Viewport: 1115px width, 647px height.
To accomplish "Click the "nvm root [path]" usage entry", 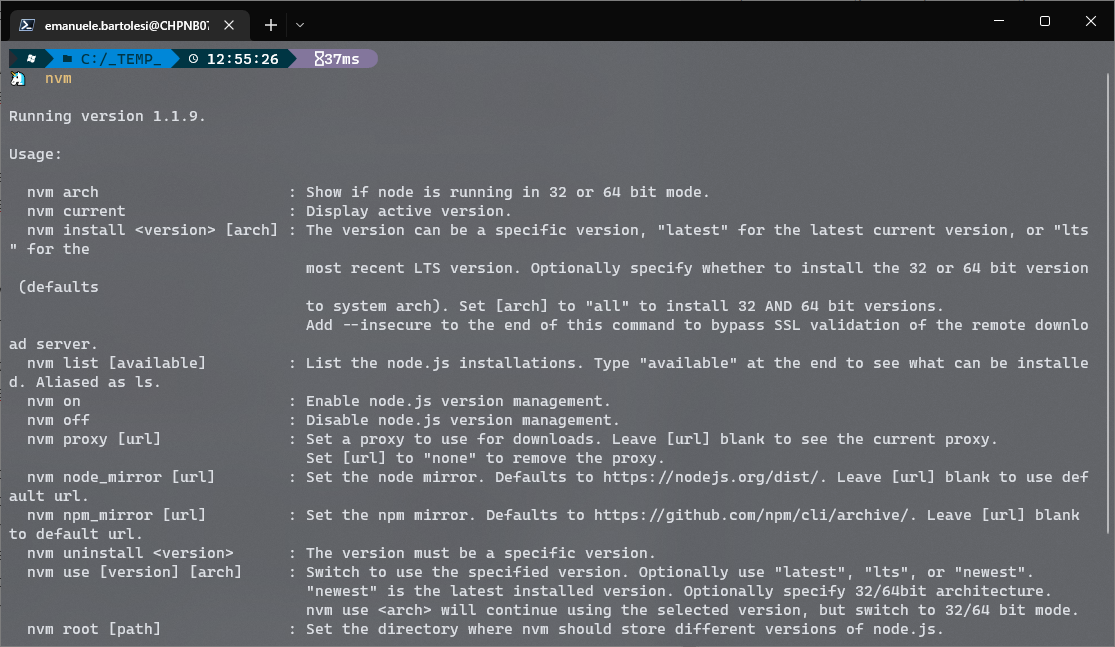I will click(x=94, y=629).
